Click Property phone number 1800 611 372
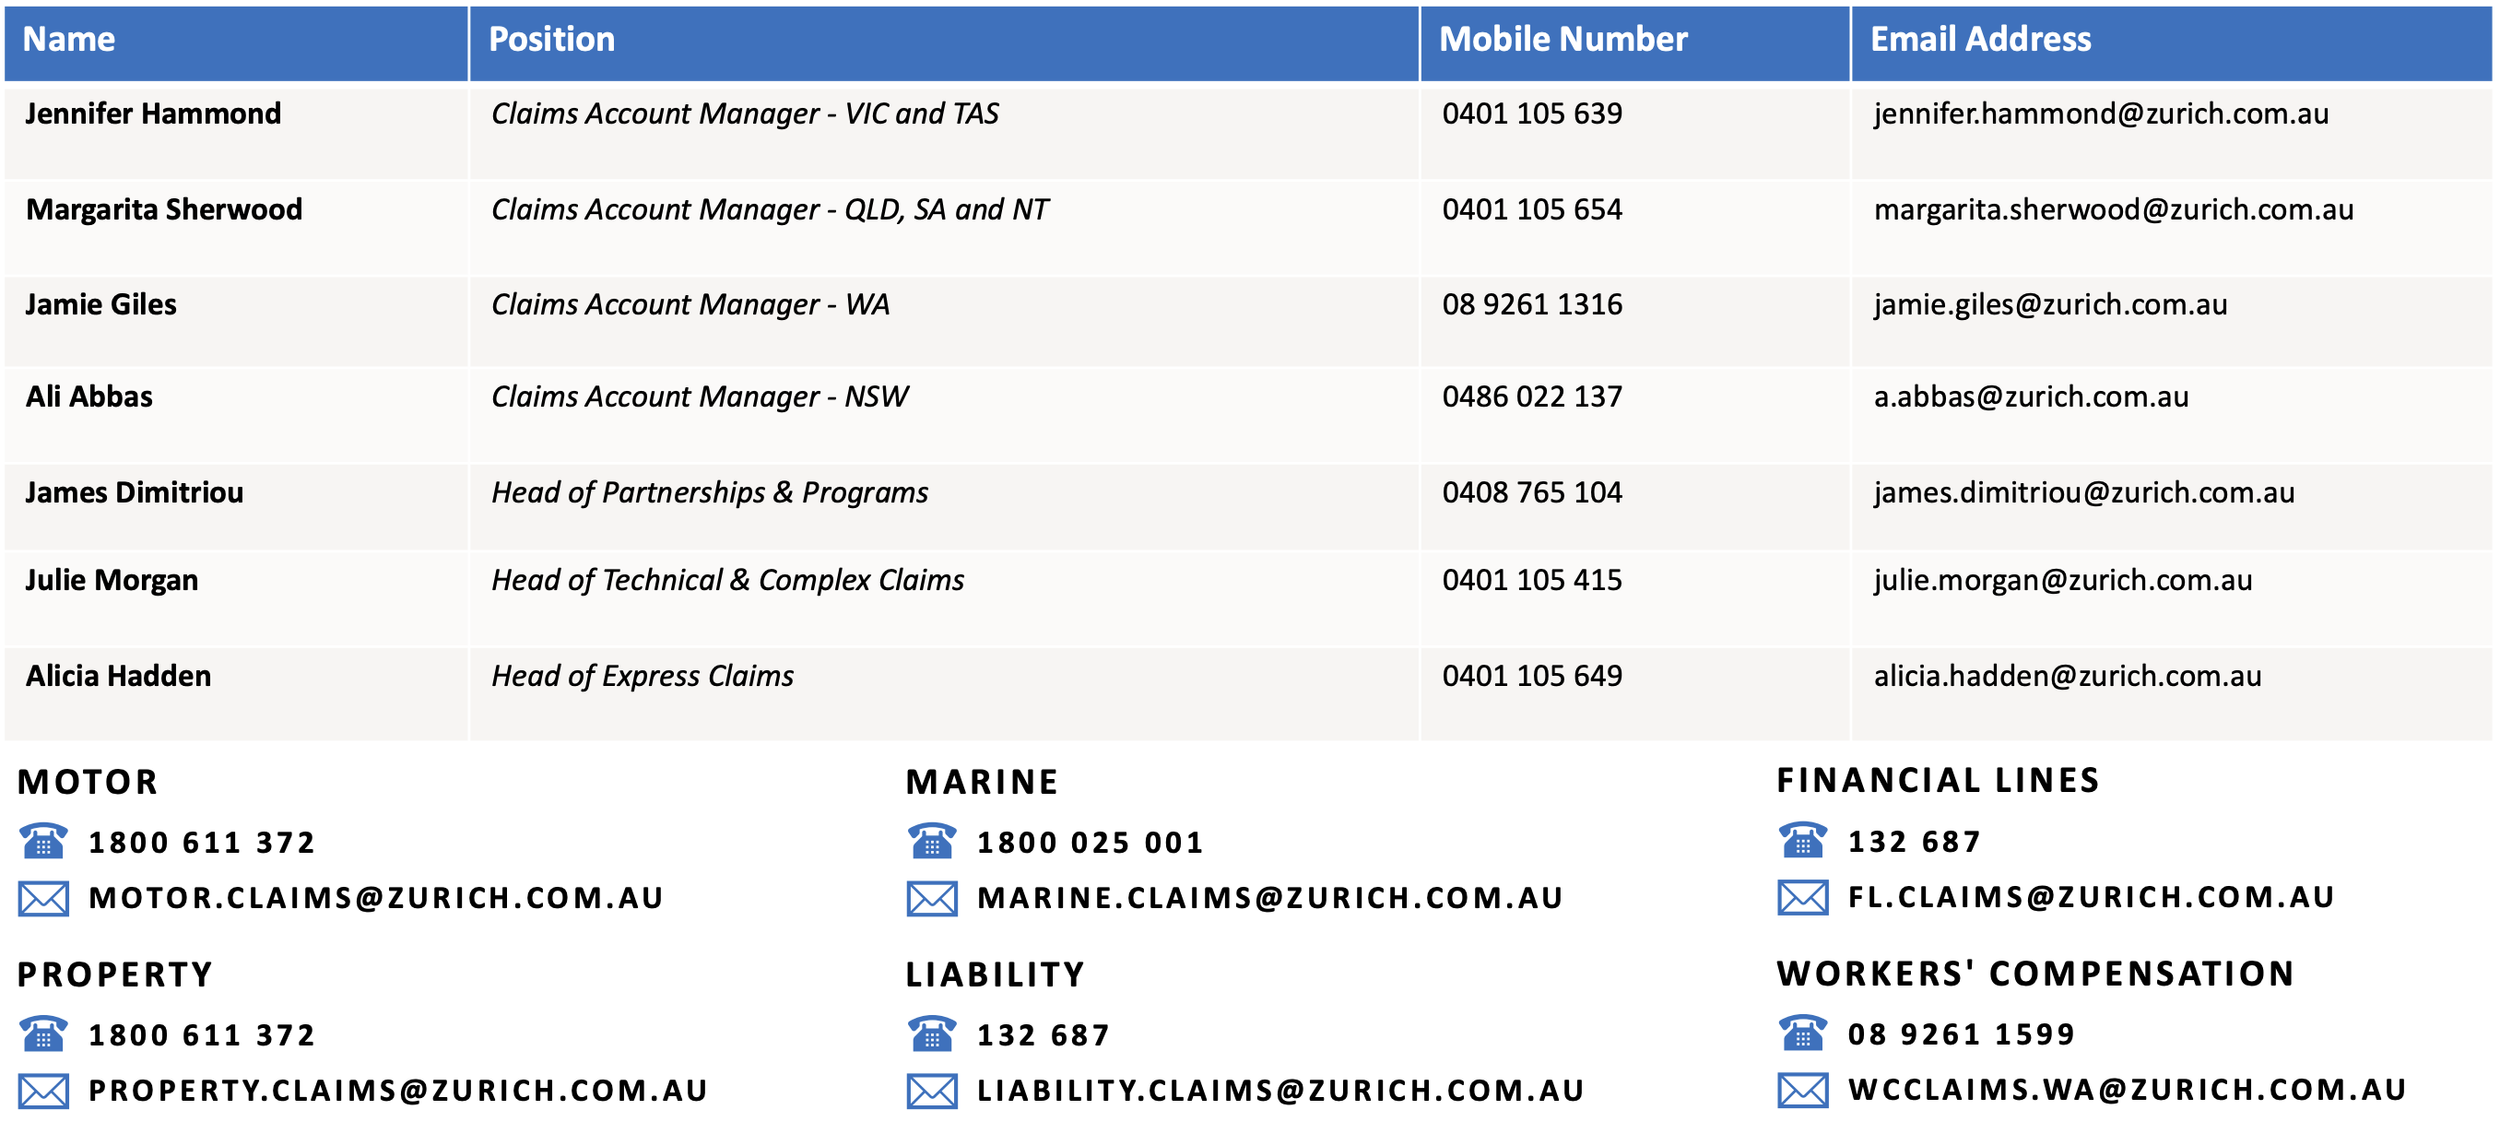 (x=202, y=1035)
